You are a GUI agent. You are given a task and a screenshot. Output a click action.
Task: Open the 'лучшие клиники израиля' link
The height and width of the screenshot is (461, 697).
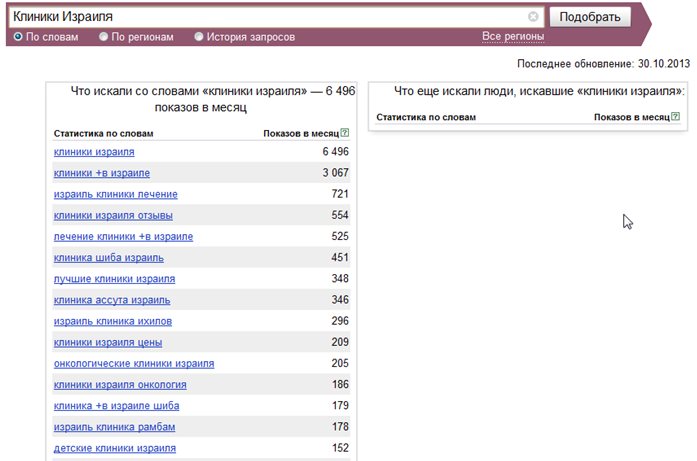pos(114,279)
